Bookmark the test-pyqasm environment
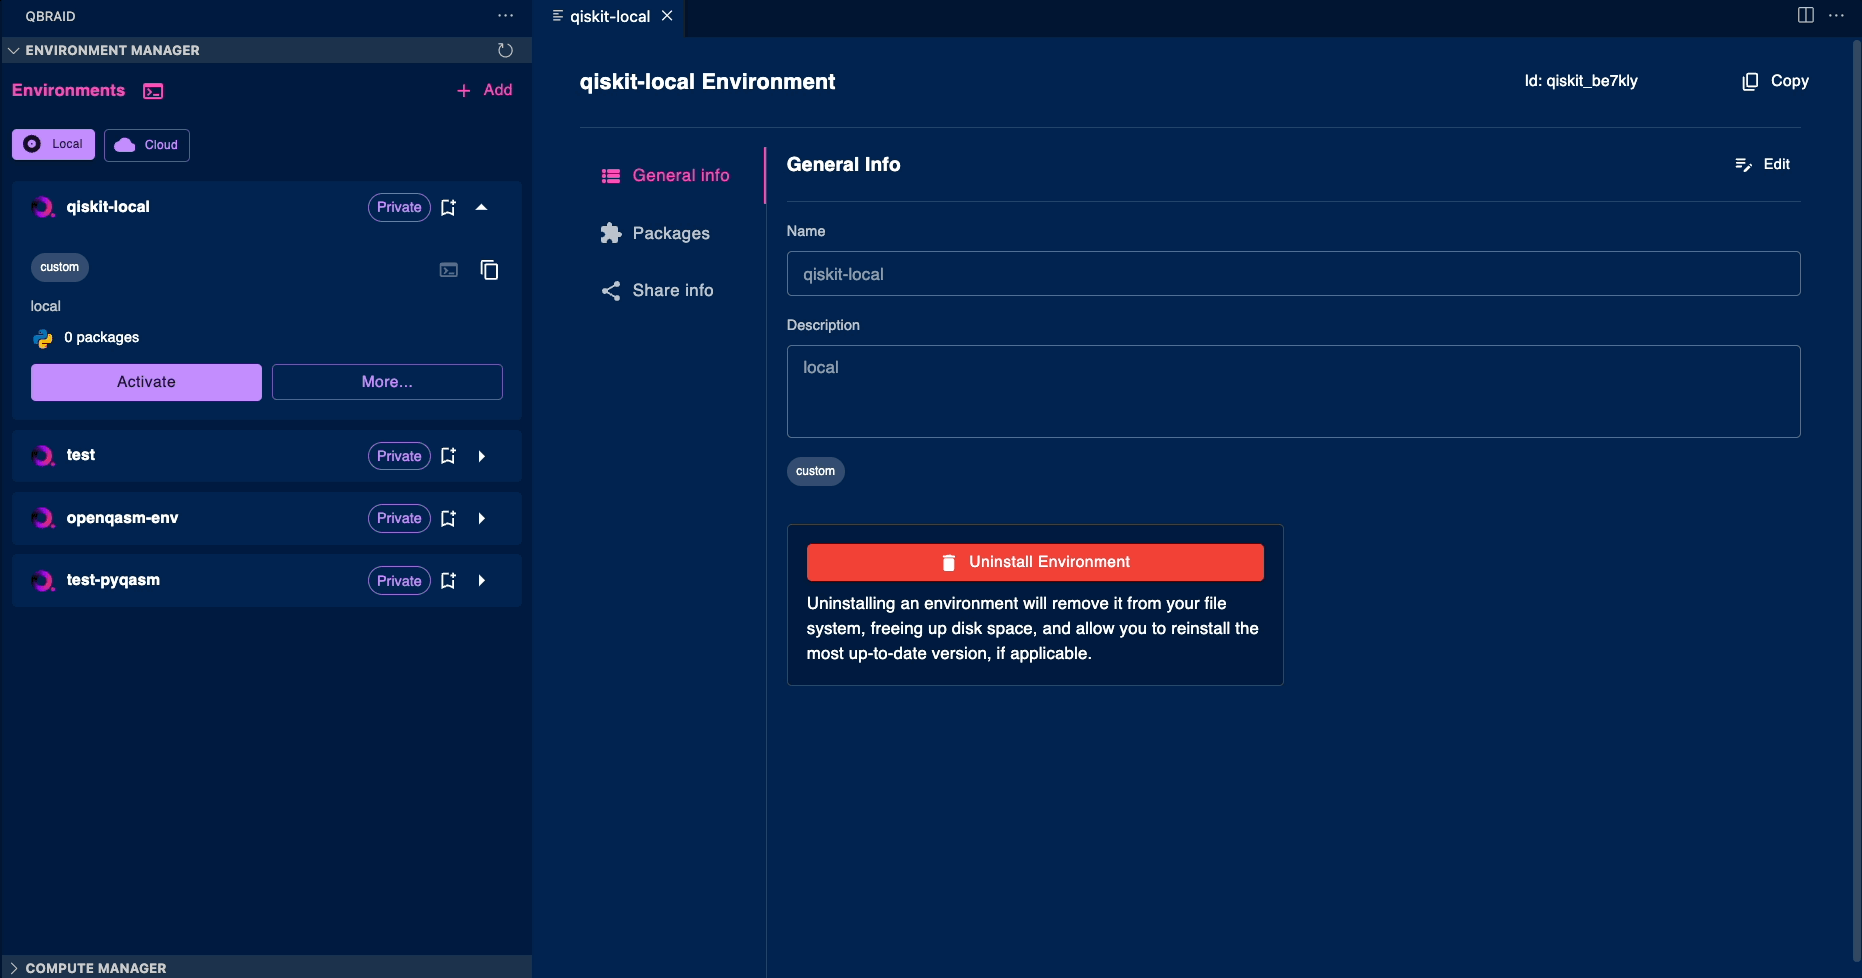Image resolution: width=1862 pixels, height=978 pixels. click(448, 581)
